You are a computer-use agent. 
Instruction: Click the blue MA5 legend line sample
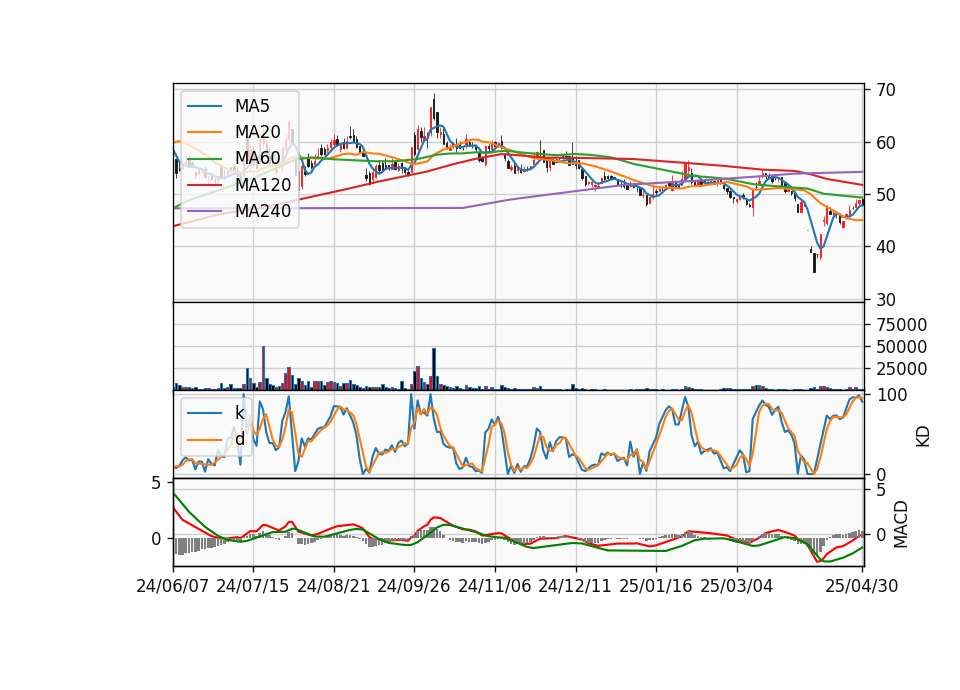tap(204, 107)
